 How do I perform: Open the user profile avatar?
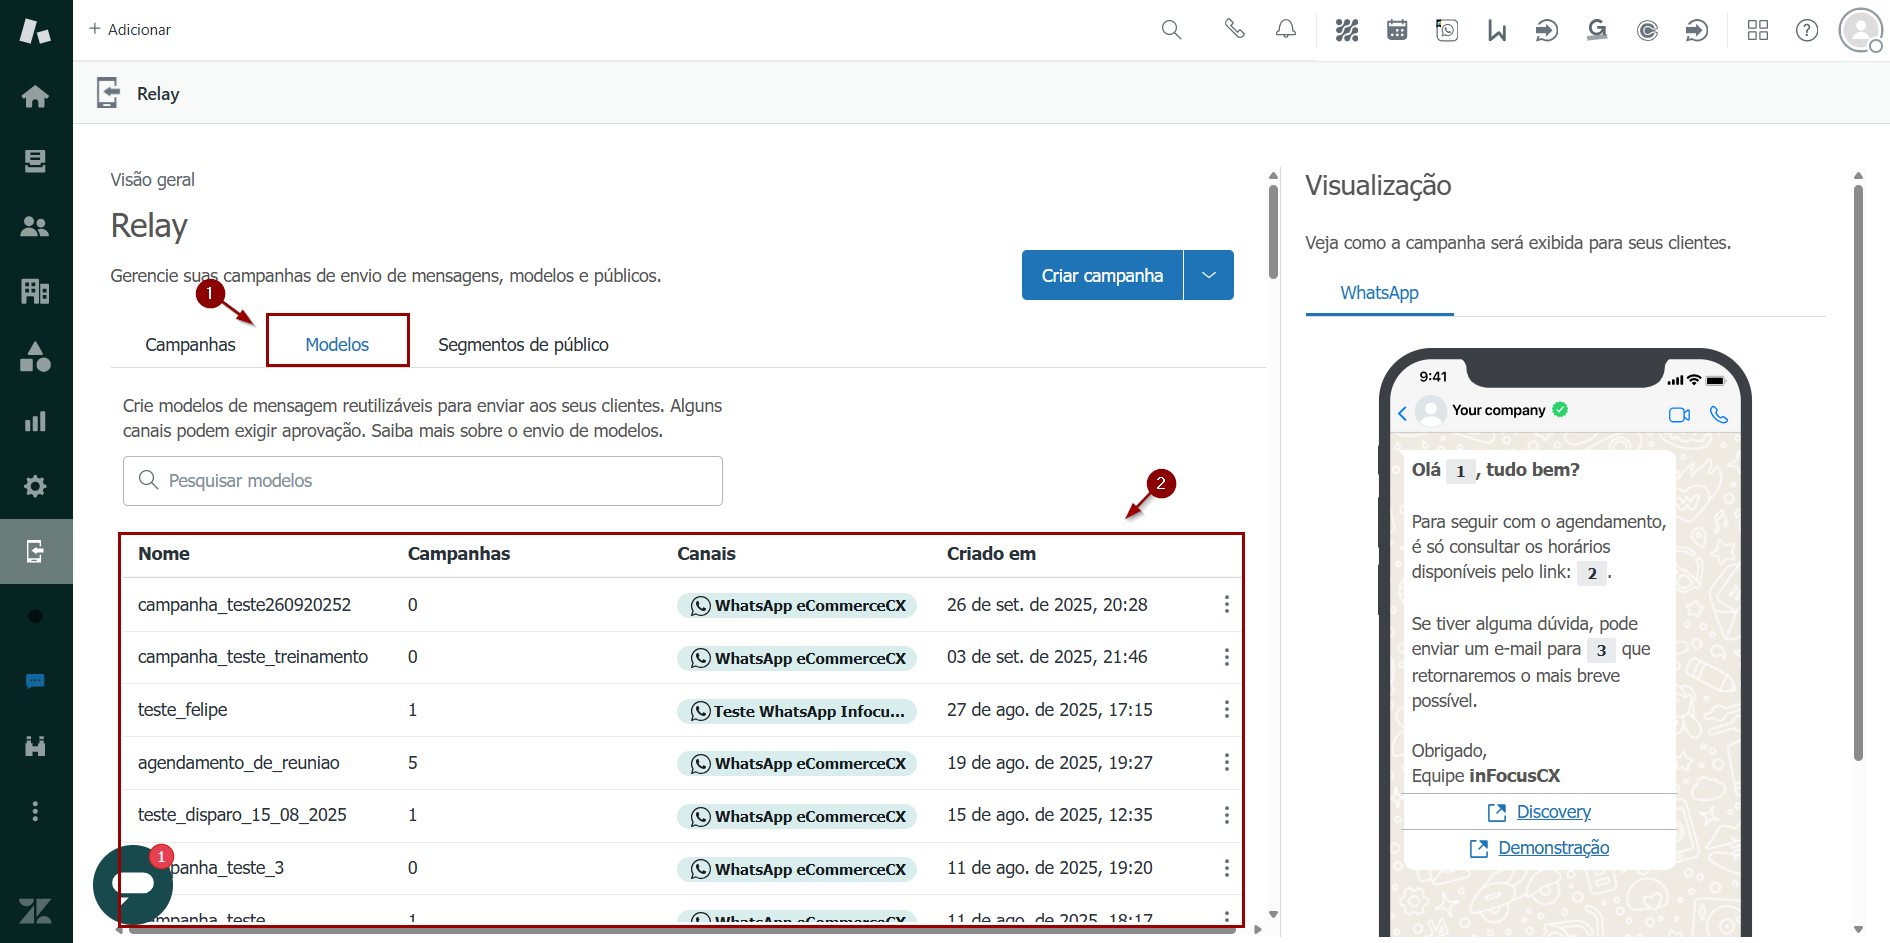(x=1860, y=30)
